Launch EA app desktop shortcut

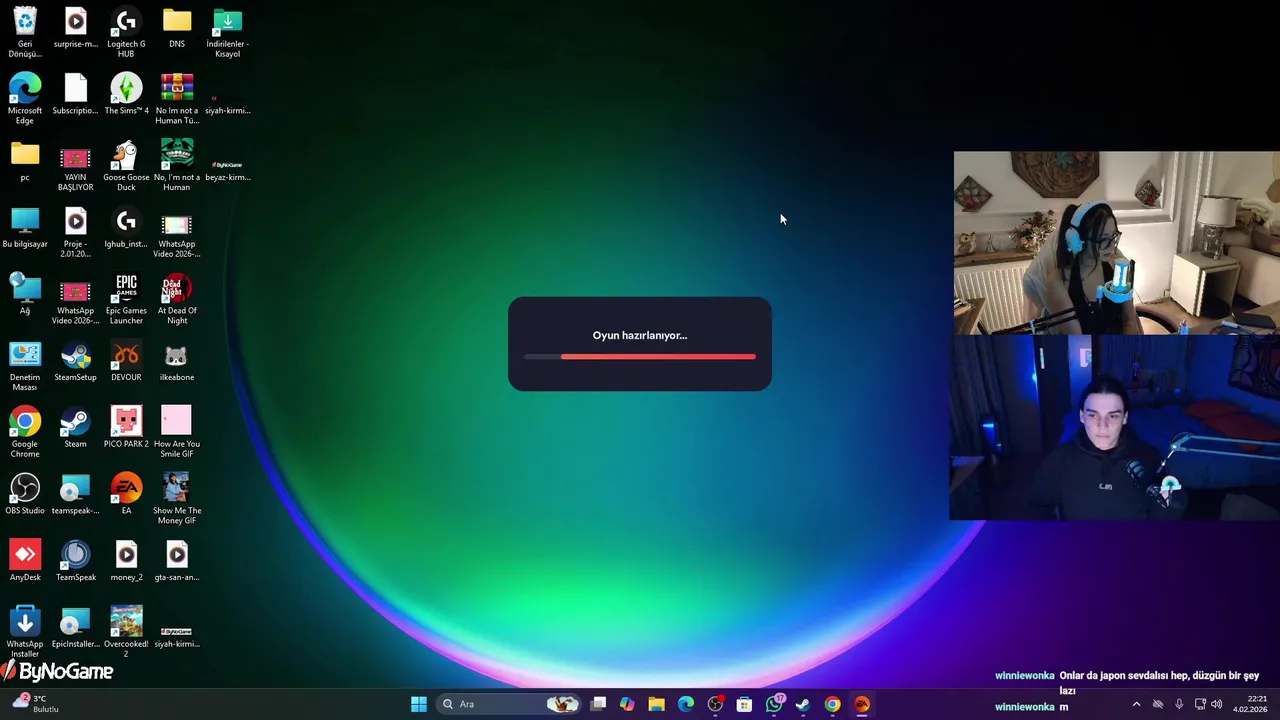(126, 495)
